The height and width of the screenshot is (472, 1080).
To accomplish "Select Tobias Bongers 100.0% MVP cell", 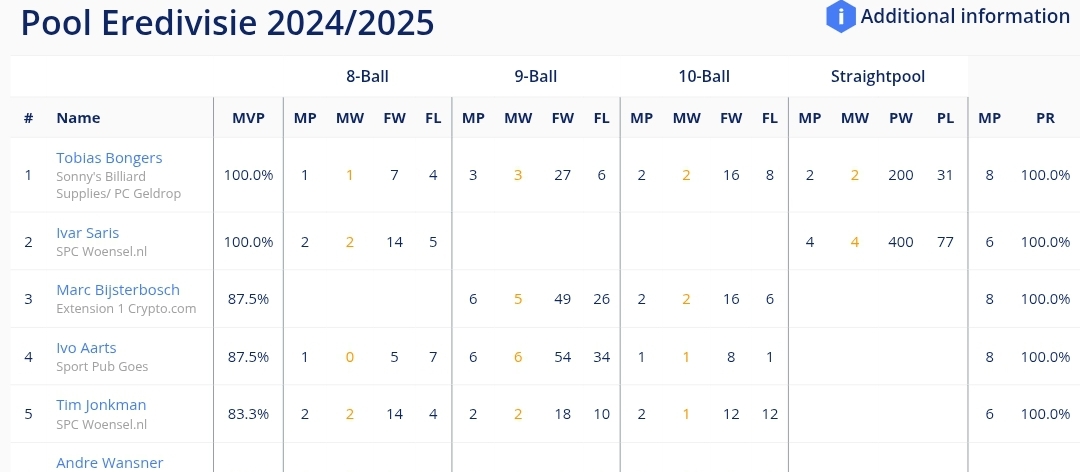I will tap(248, 175).
